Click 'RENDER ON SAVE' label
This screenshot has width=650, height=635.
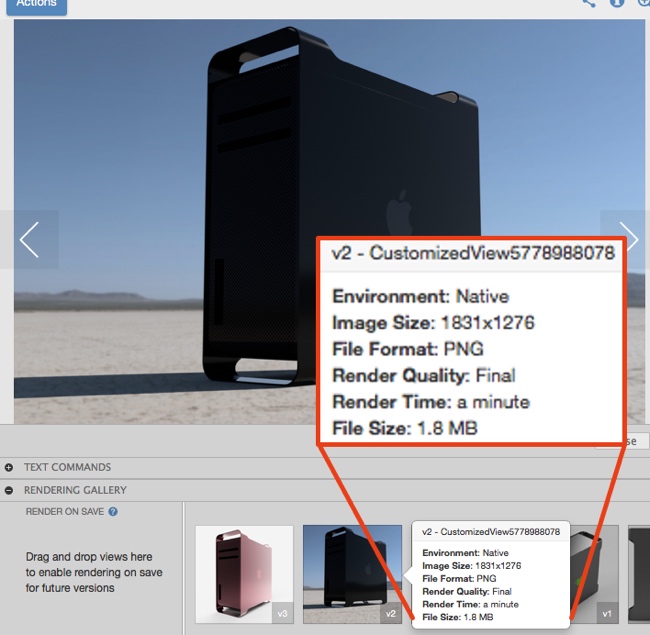pos(65,512)
